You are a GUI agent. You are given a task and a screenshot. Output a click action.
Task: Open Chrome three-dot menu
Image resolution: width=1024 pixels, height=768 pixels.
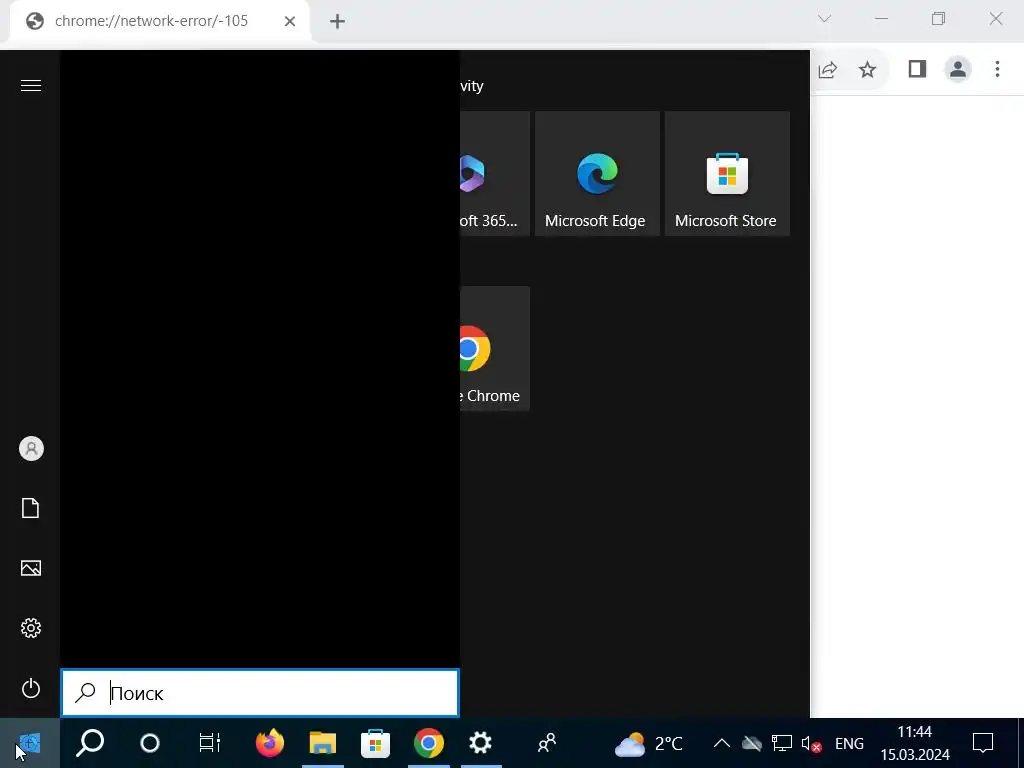(x=997, y=69)
